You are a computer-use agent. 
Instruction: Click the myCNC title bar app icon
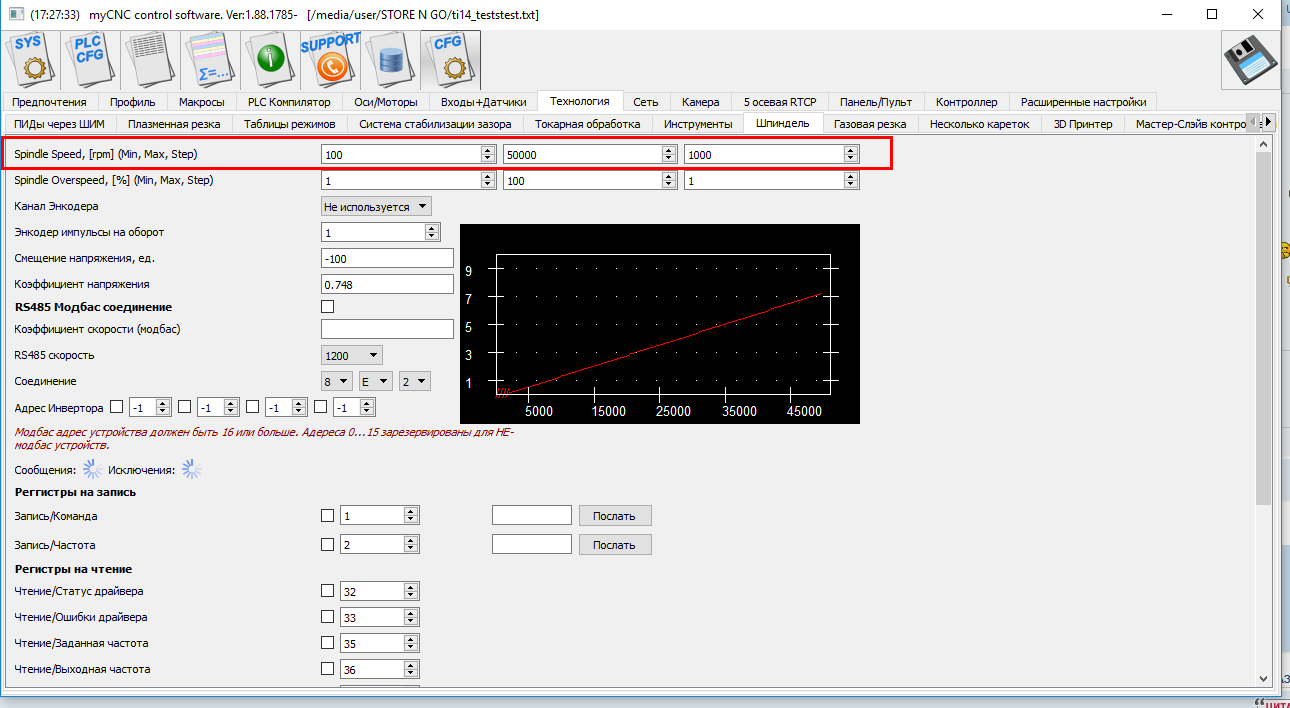pos(15,15)
